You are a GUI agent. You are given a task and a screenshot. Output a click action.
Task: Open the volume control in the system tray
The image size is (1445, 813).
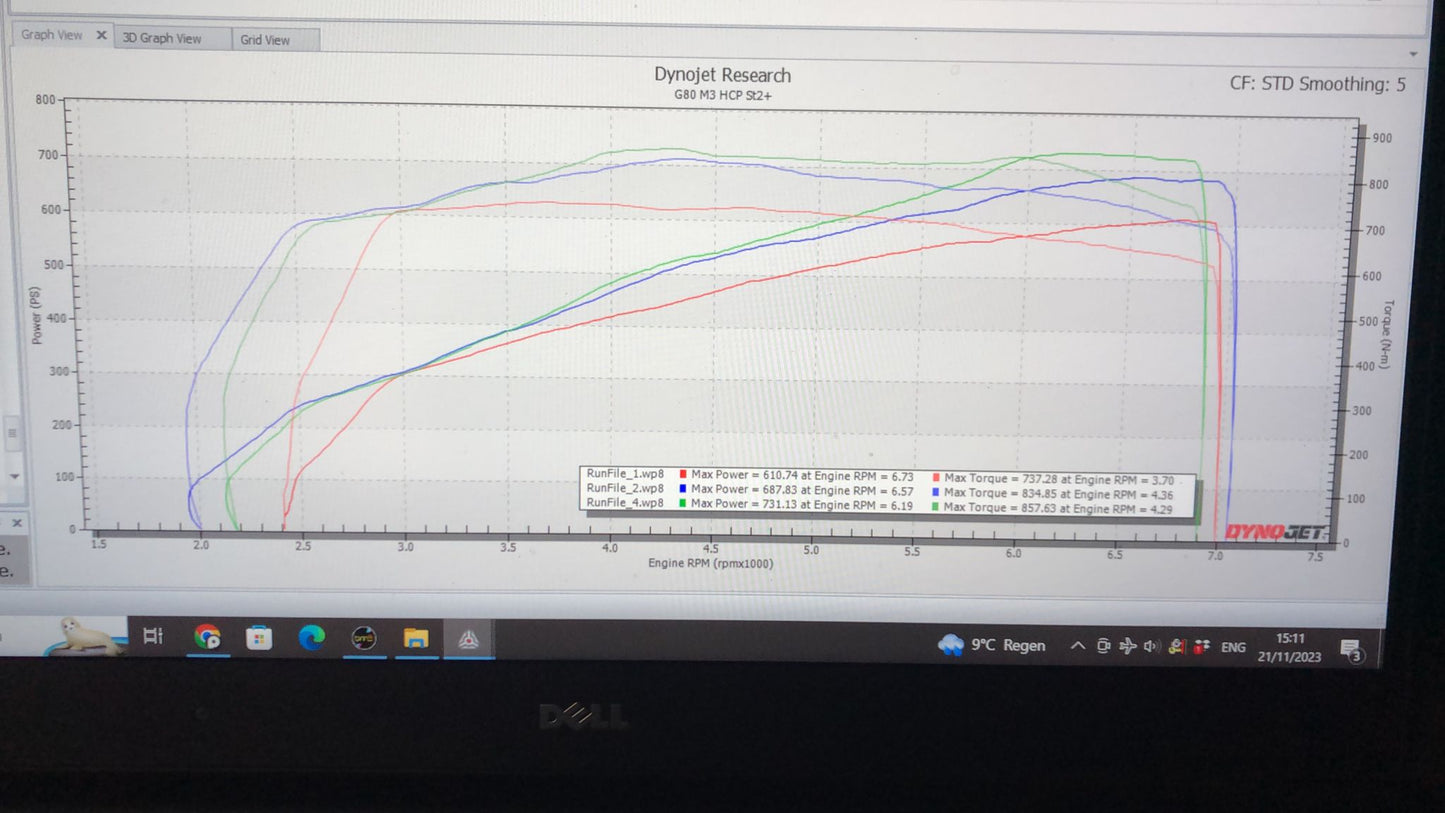pos(1150,646)
